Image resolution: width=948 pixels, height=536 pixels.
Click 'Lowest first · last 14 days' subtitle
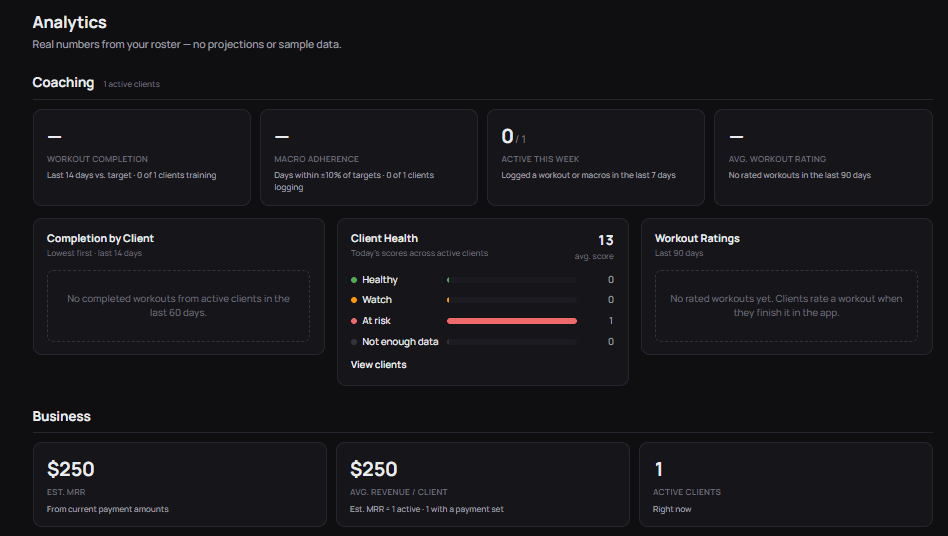pyautogui.click(x=94, y=253)
